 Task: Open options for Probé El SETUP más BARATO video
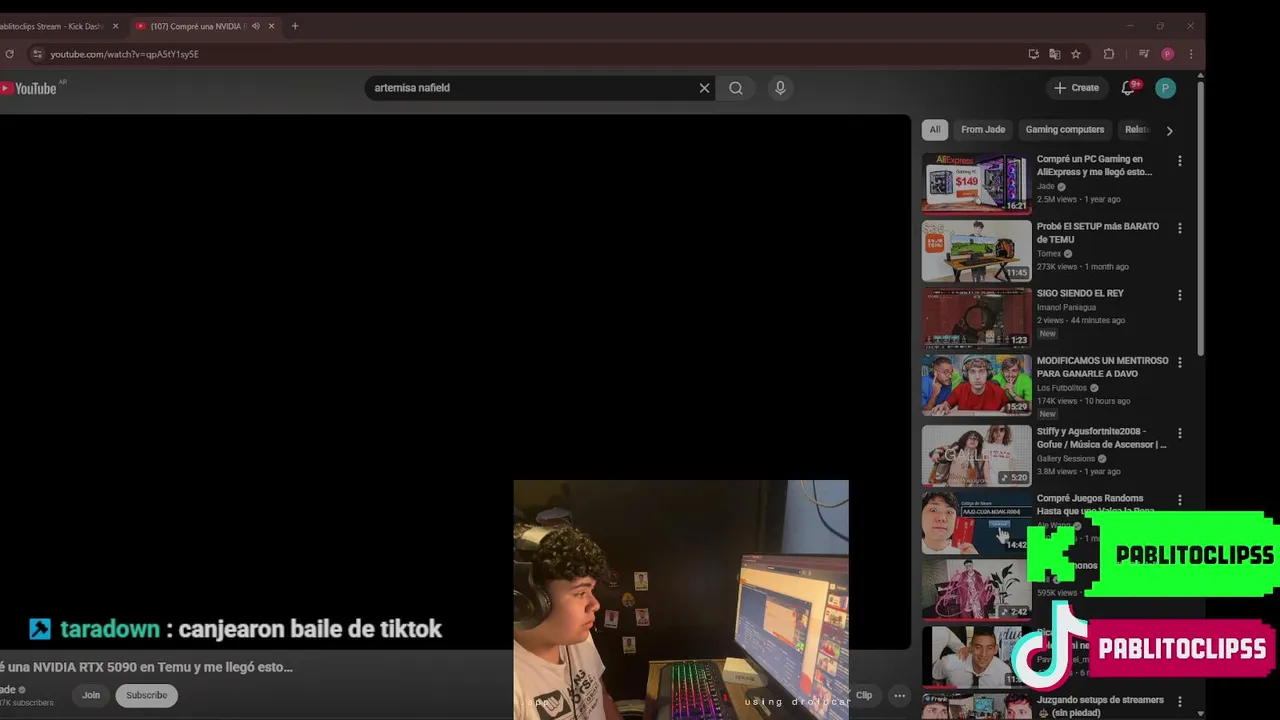1180,228
